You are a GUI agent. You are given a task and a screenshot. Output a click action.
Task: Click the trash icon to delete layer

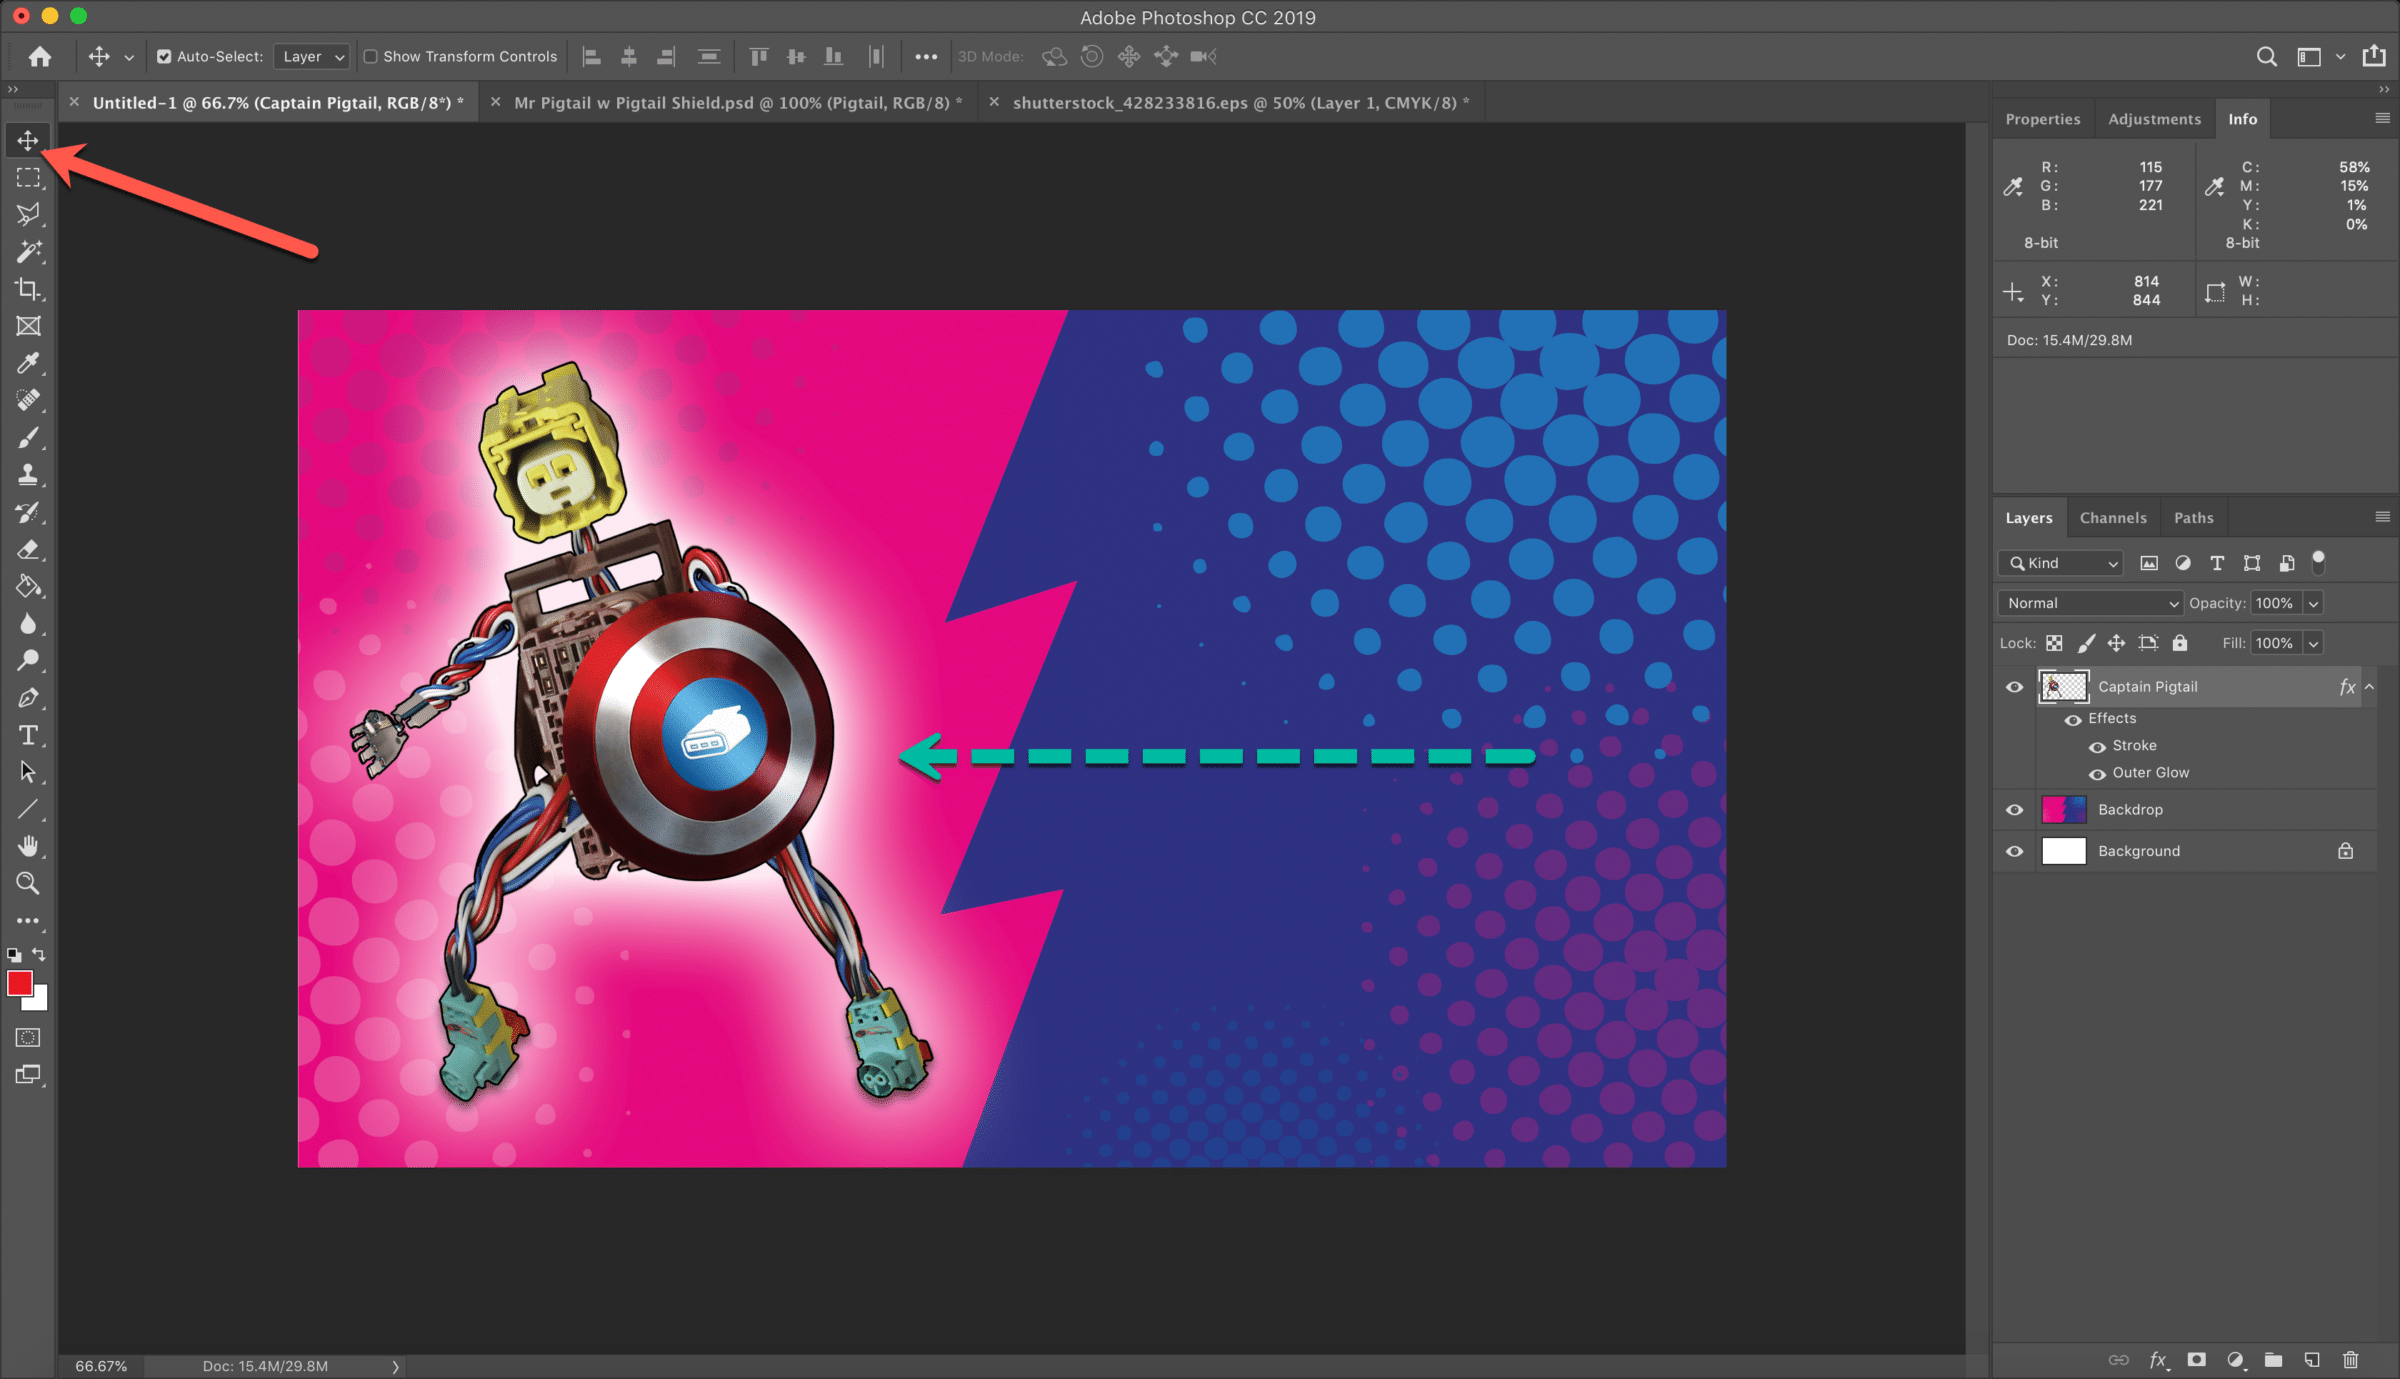(x=2350, y=1359)
